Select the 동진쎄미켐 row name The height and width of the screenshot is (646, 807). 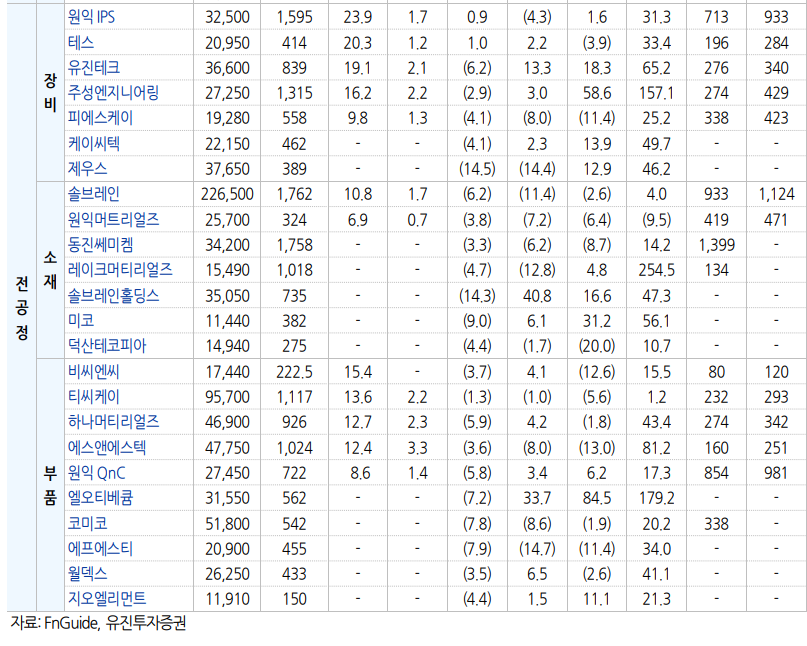tap(100, 245)
